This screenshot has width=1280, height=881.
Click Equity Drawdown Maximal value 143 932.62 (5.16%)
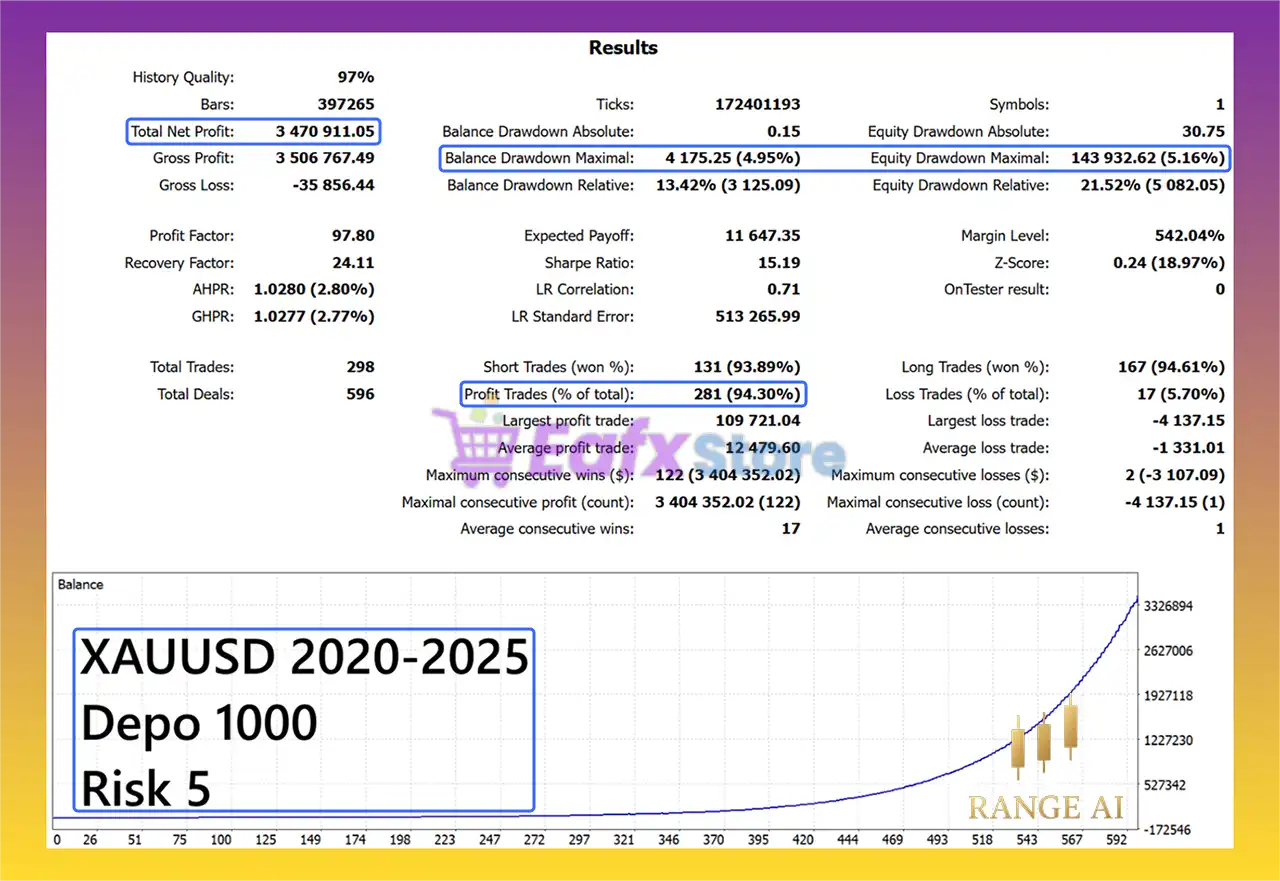click(x=1148, y=158)
